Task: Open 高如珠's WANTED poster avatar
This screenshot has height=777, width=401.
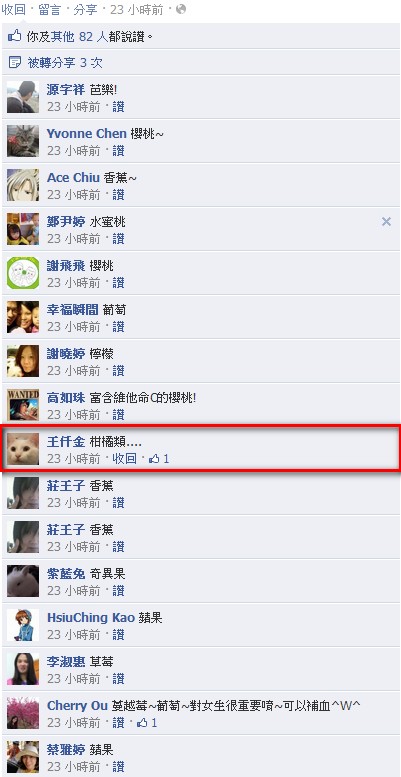Action: 23,405
